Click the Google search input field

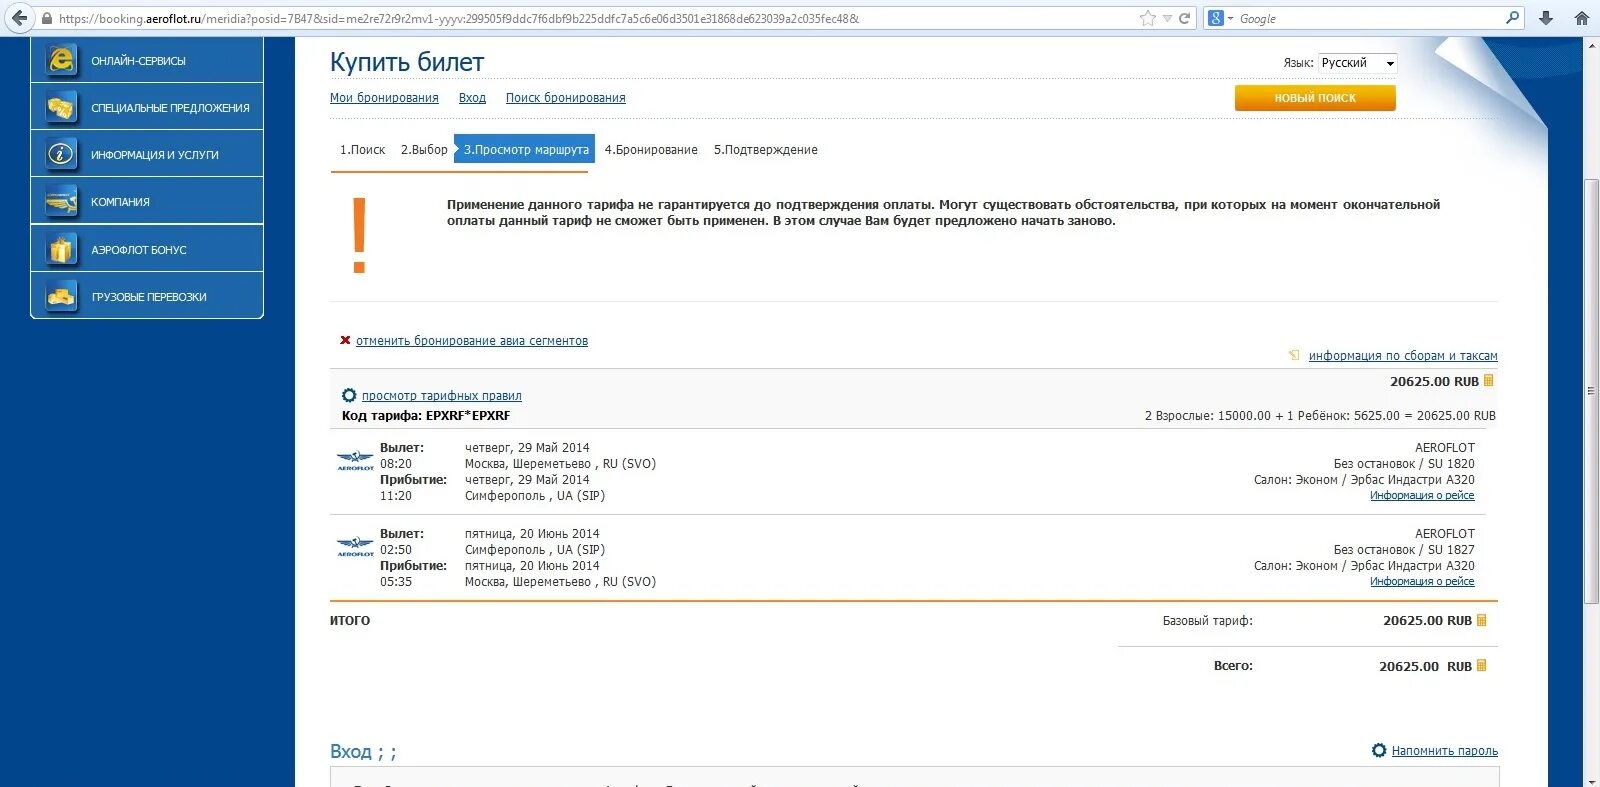pyautogui.click(x=1370, y=18)
